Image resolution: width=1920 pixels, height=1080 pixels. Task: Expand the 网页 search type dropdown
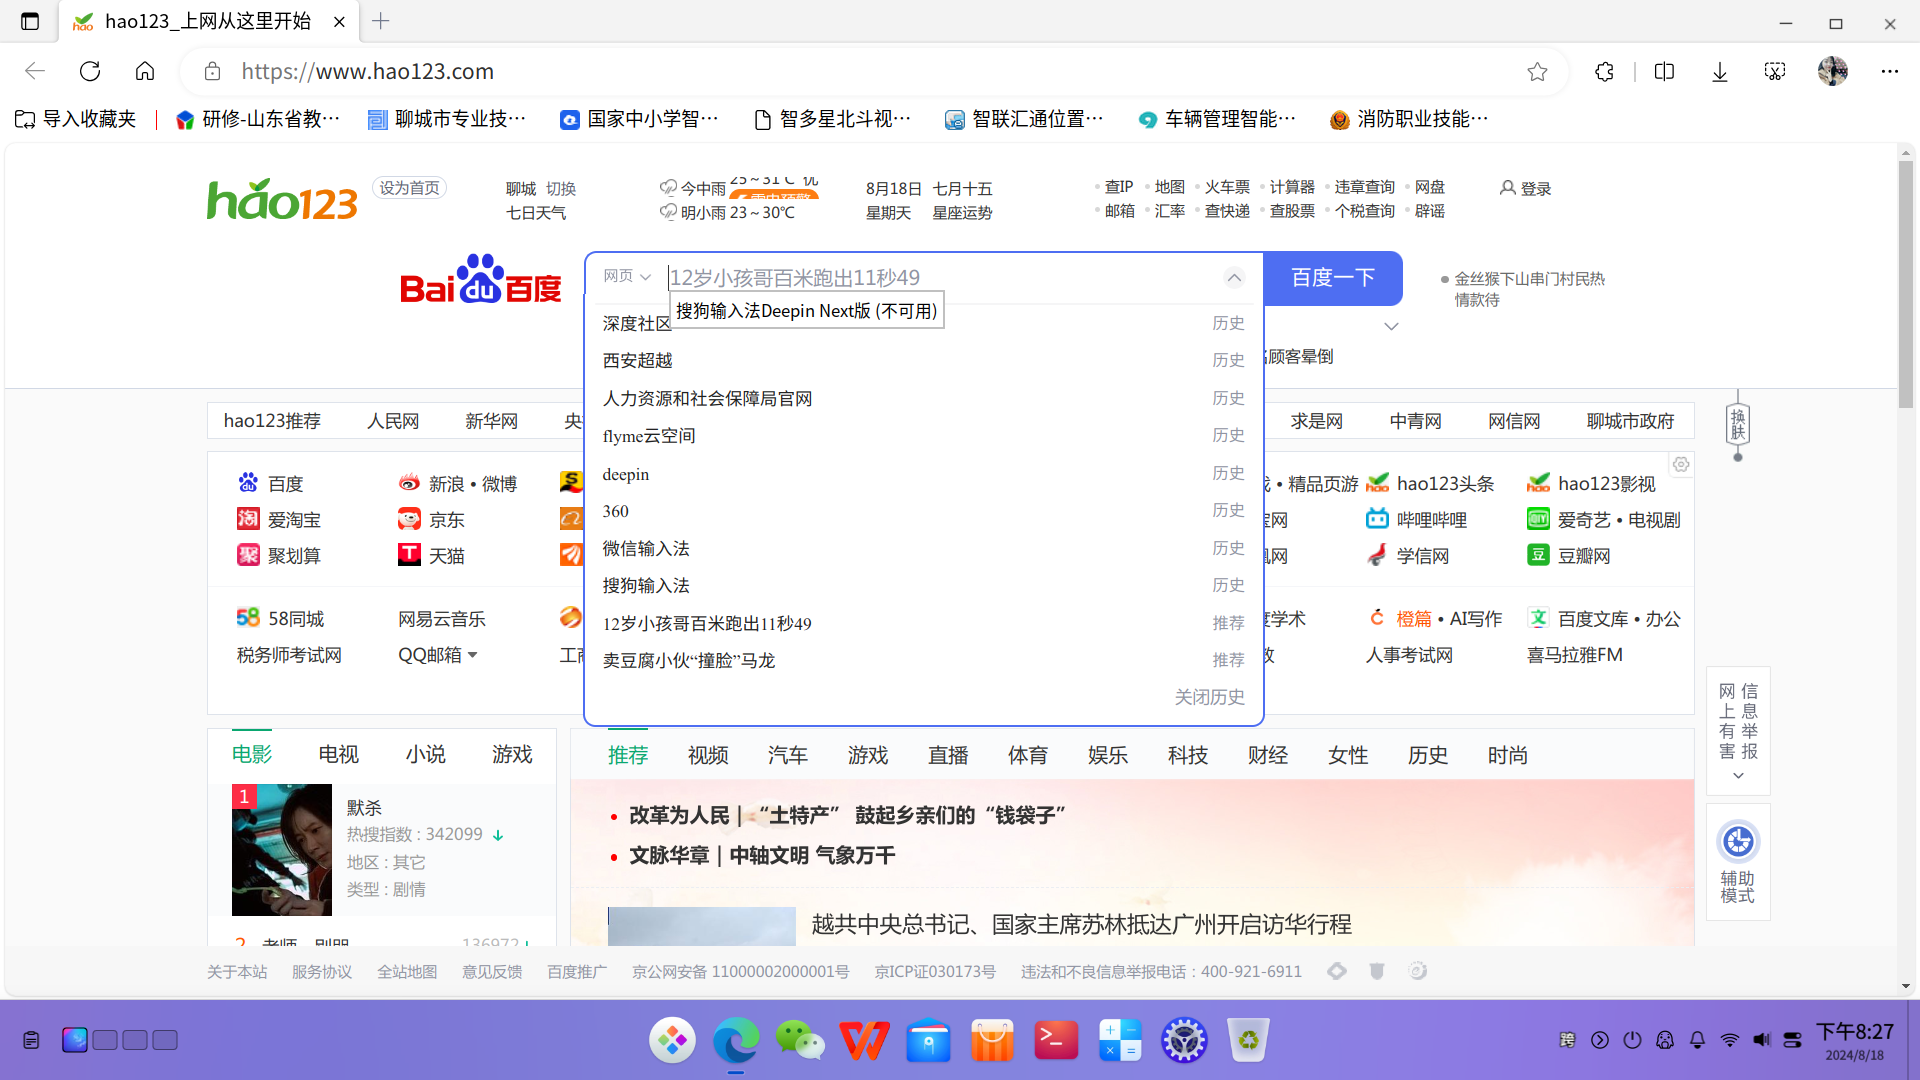[x=627, y=276]
